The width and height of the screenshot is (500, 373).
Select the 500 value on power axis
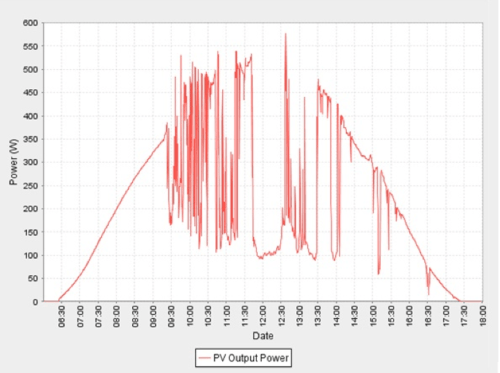coord(31,69)
